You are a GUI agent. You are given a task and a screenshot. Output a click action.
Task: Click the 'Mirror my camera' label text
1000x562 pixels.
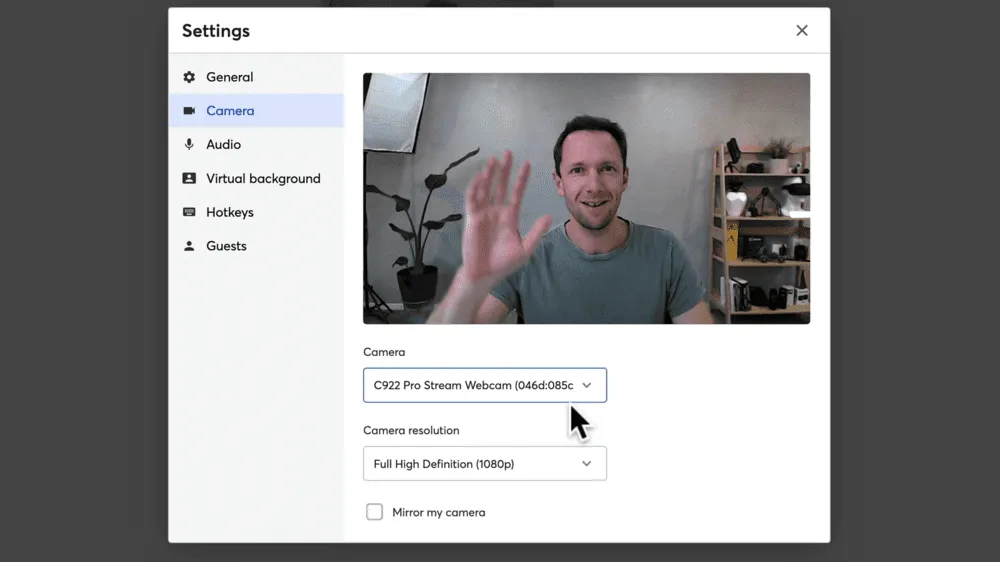(438, 512)
